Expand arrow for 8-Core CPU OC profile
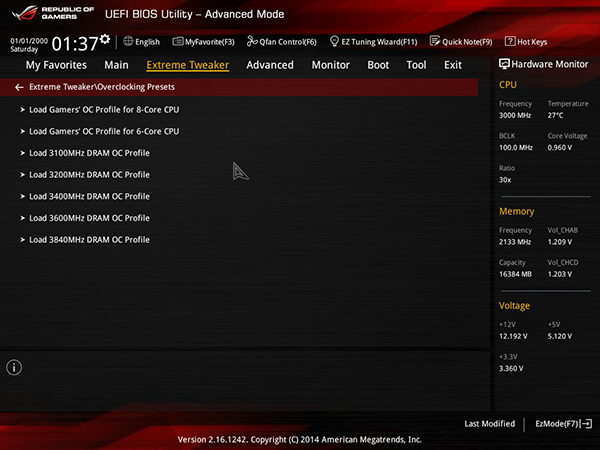The height and width of the screenshot is (450, 600). point(23,109)
